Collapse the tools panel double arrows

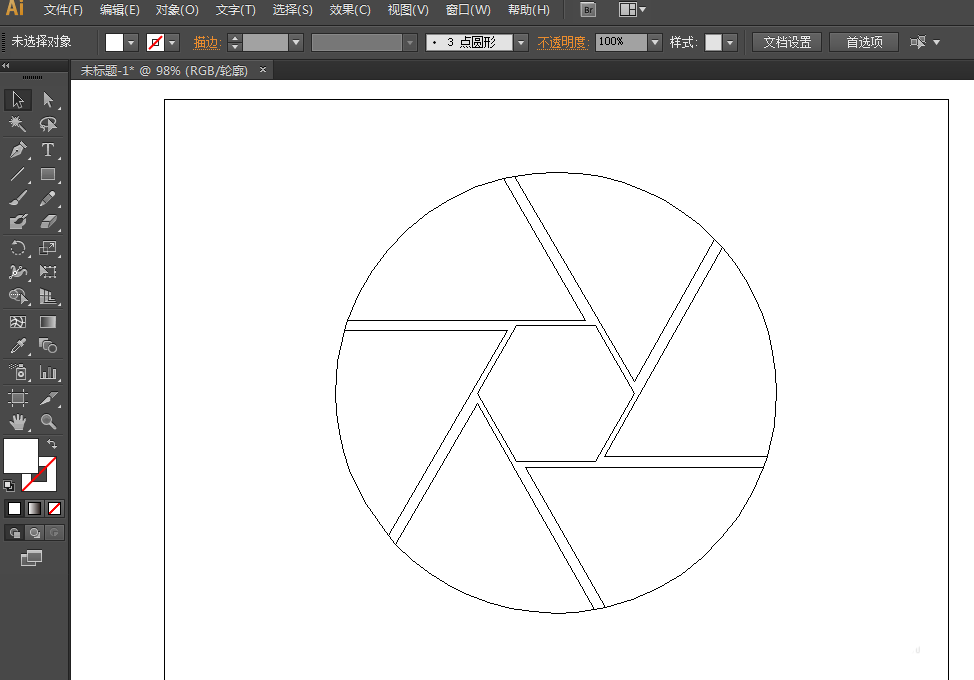6,65
